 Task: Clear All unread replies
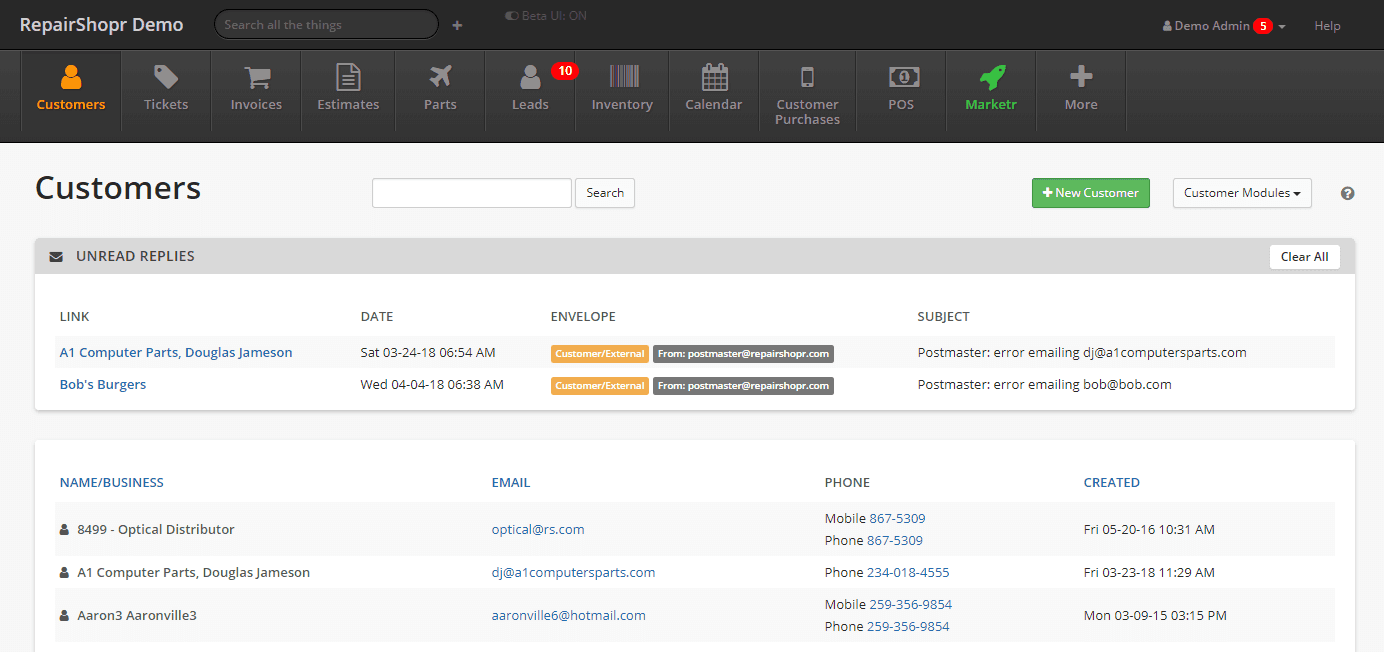[1304, 257]
